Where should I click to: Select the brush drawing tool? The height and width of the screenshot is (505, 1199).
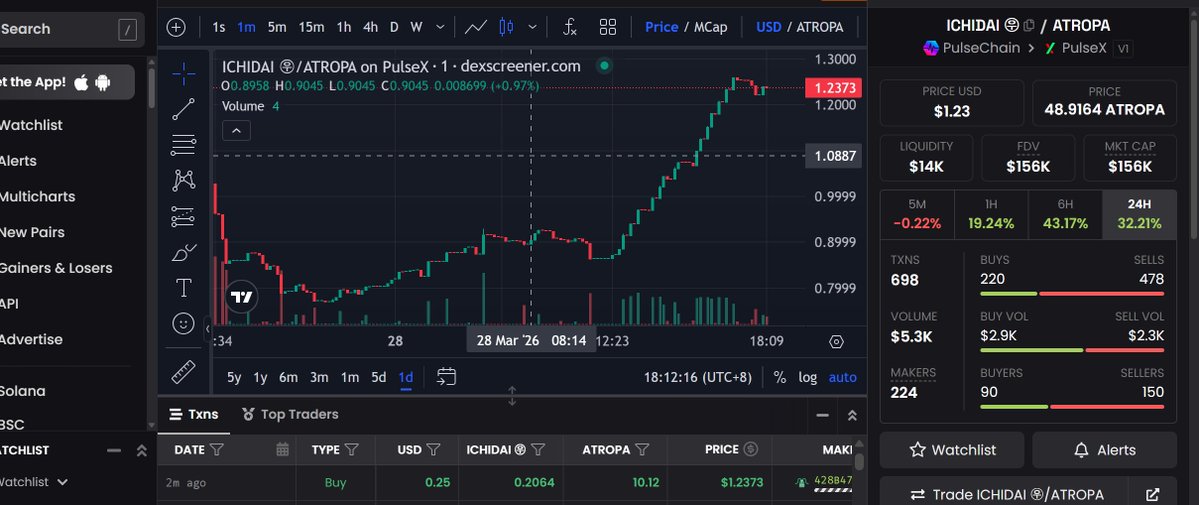pos(184,252)
